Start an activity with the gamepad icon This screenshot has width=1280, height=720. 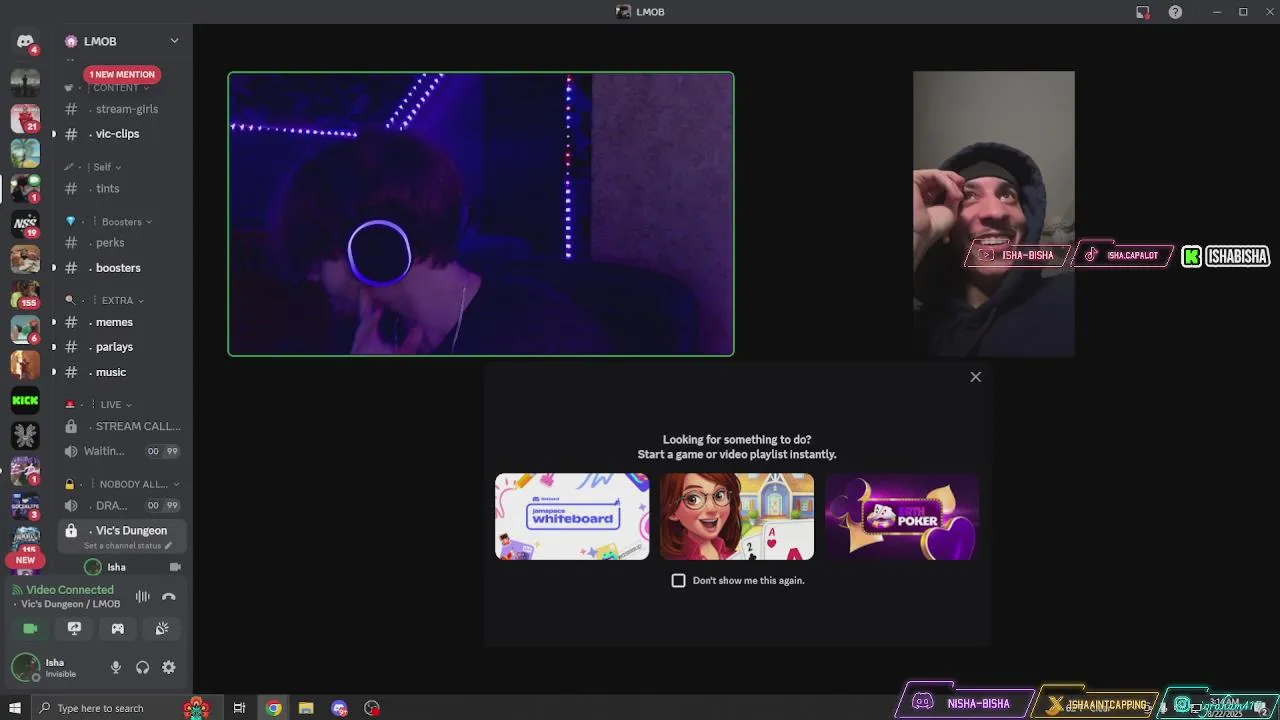pos(118,628)
